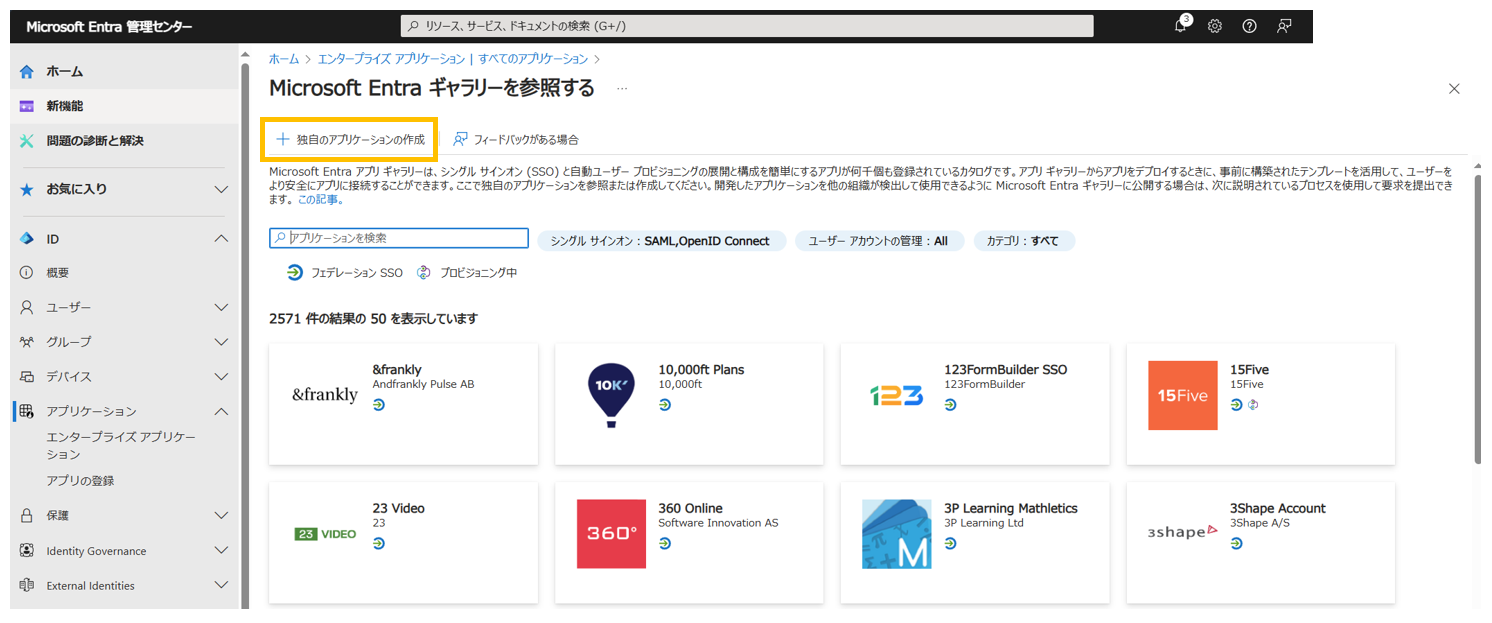The height and width of the screenshot is (623, 1492).
Task: Open the 3P Learning Mathletics card
Action: [975, 543]
